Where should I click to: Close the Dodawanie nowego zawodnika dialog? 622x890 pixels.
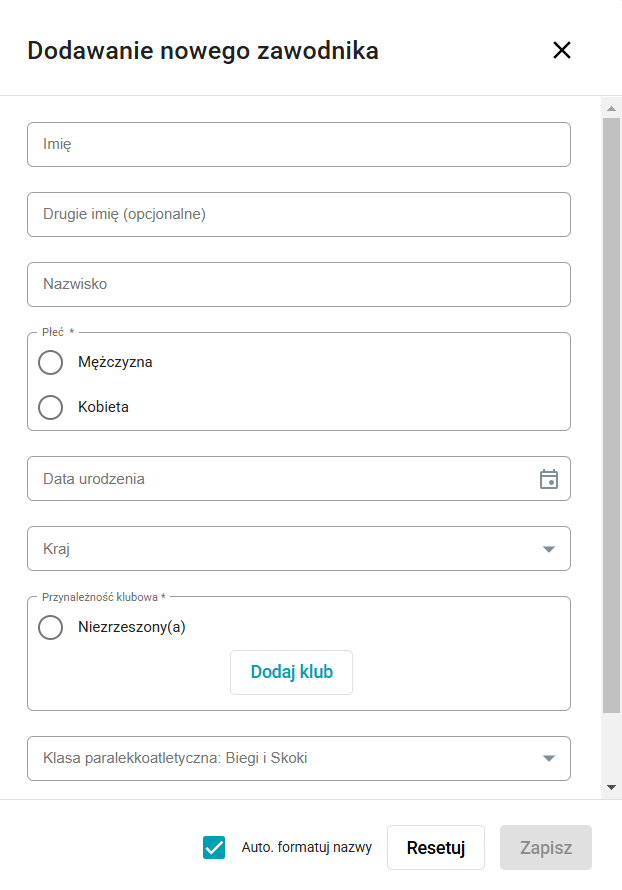coord(562,50)
